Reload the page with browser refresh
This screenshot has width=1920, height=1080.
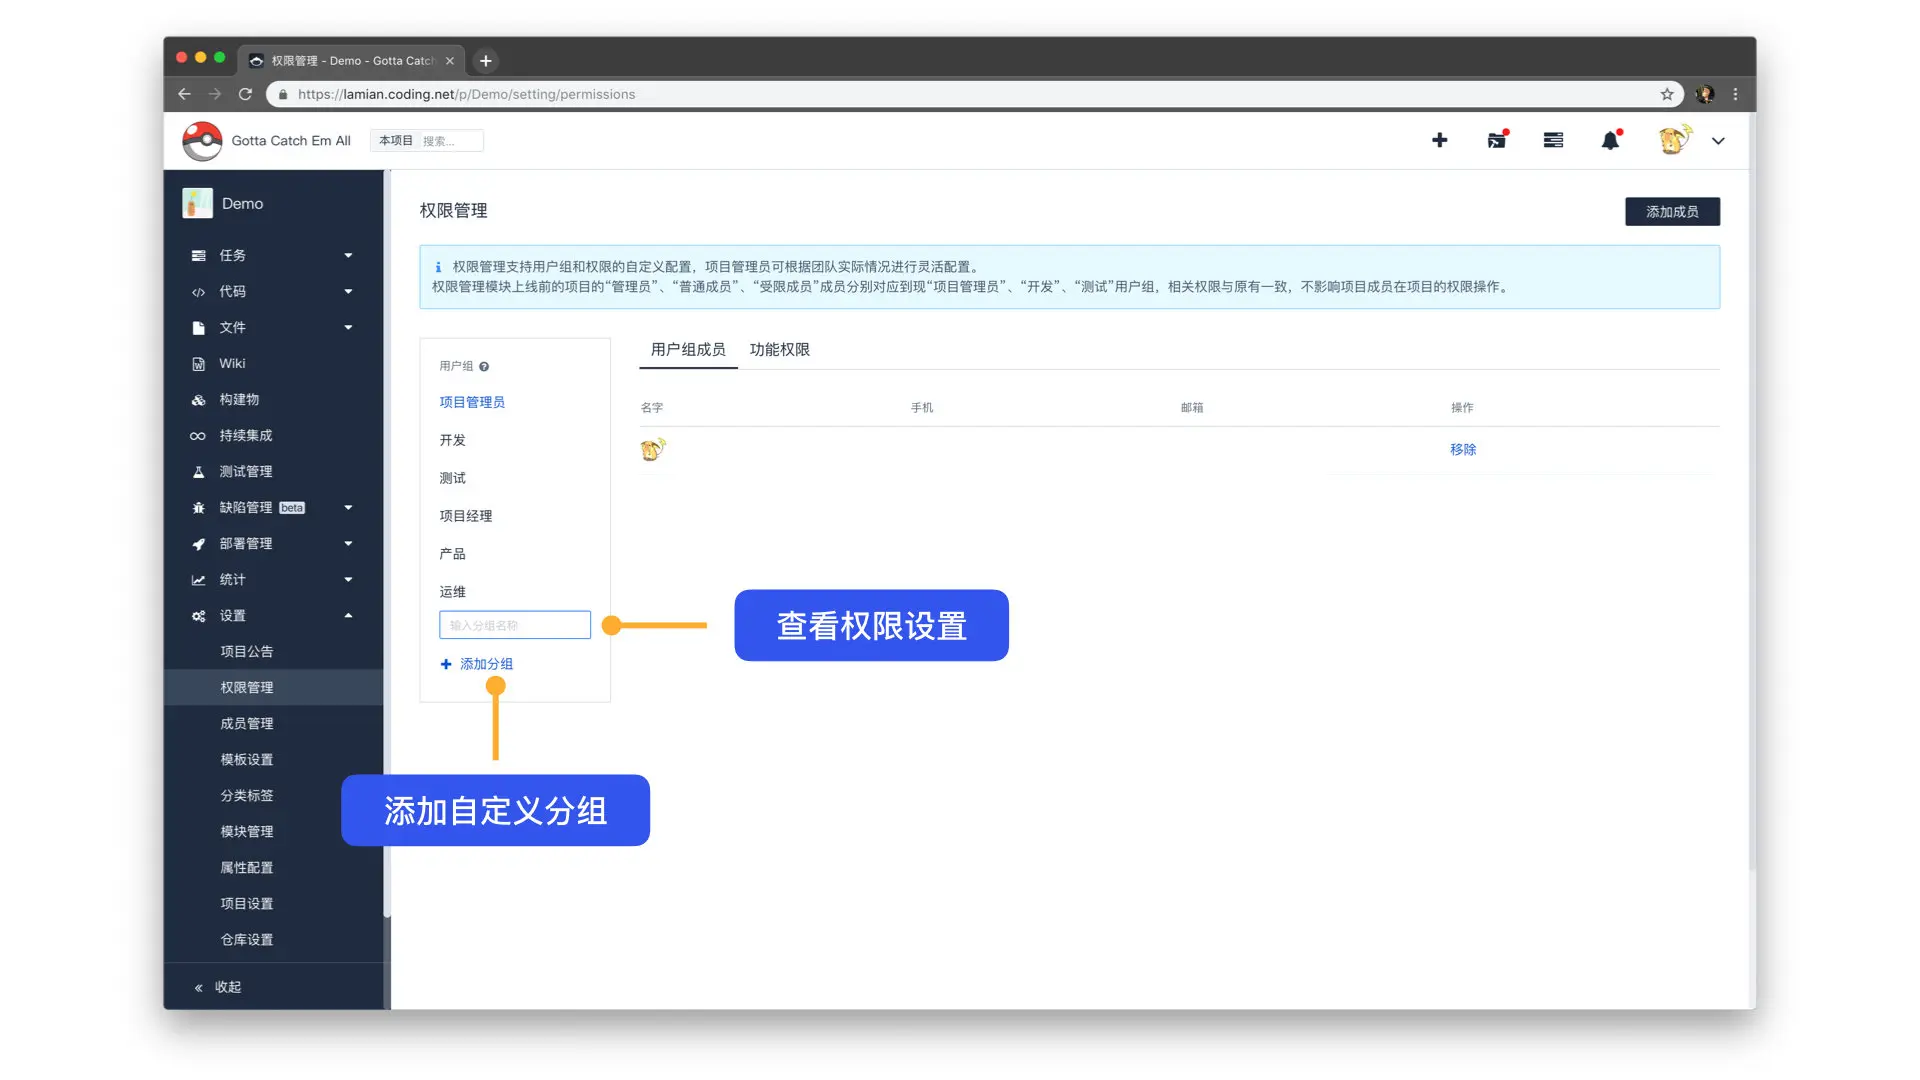pyautogui.click(x=245, y=94)
